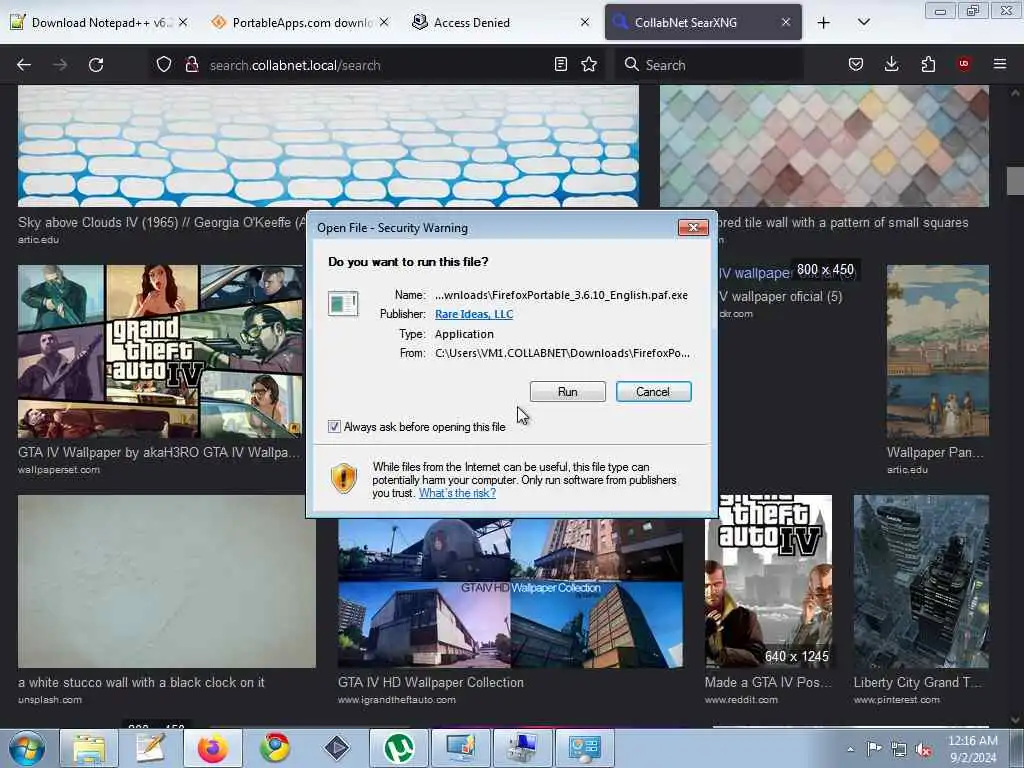Open the Control Panel taskbar icon
This screenshot has height=768, width=1024.
pyautogui.click(x=584, y=748)
